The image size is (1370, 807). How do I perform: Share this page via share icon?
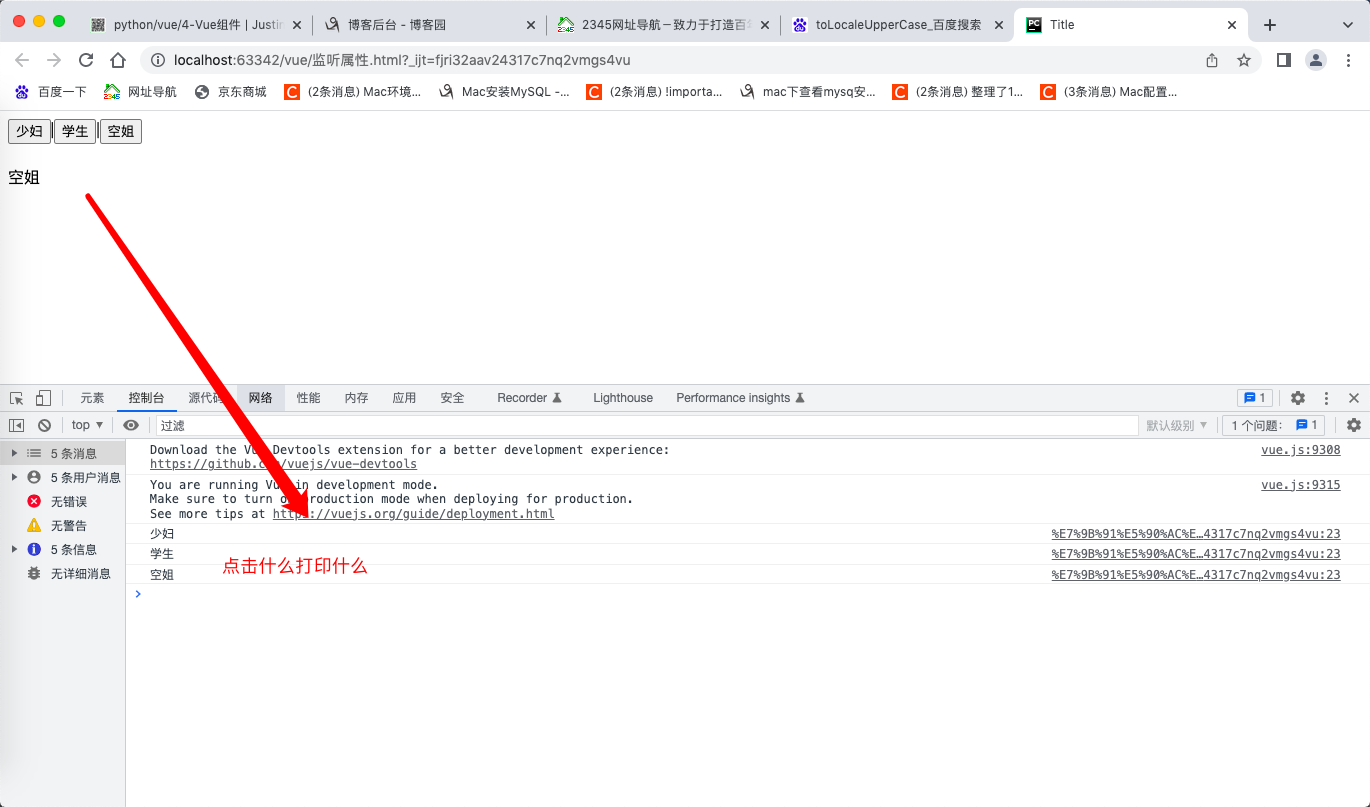[x=1212, y=60]
